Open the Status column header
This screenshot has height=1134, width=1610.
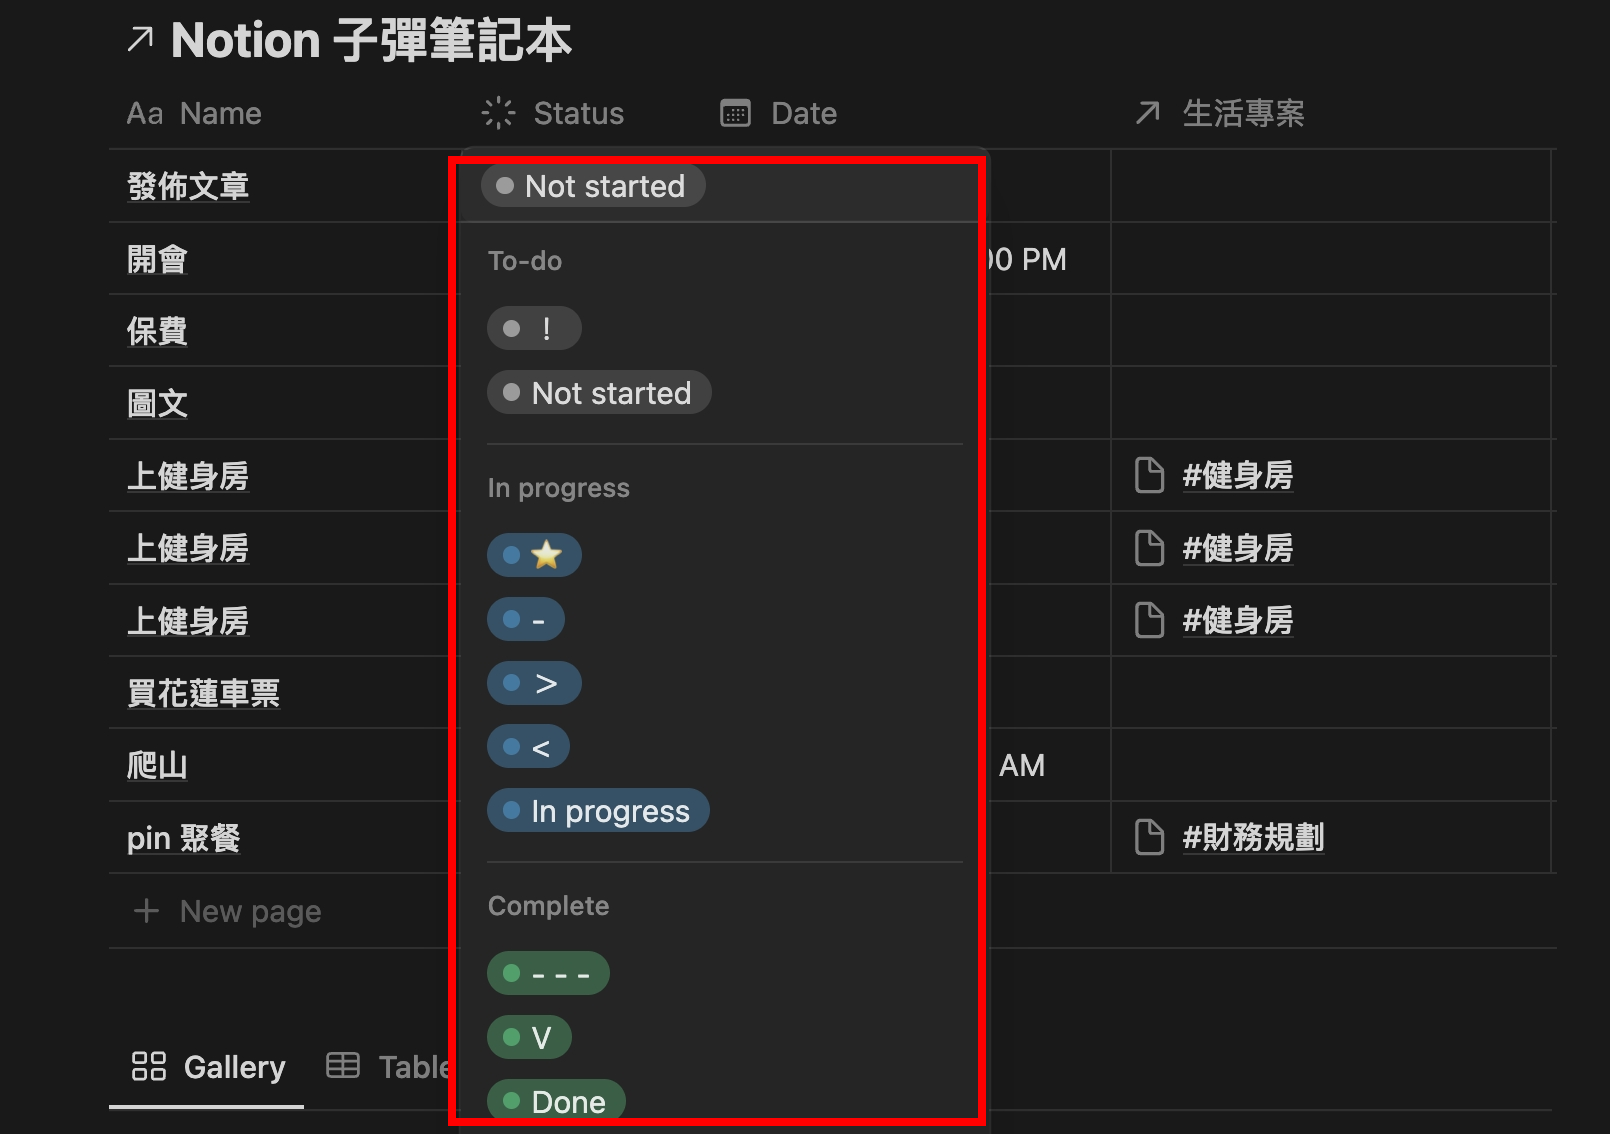[x=554, y=113]
